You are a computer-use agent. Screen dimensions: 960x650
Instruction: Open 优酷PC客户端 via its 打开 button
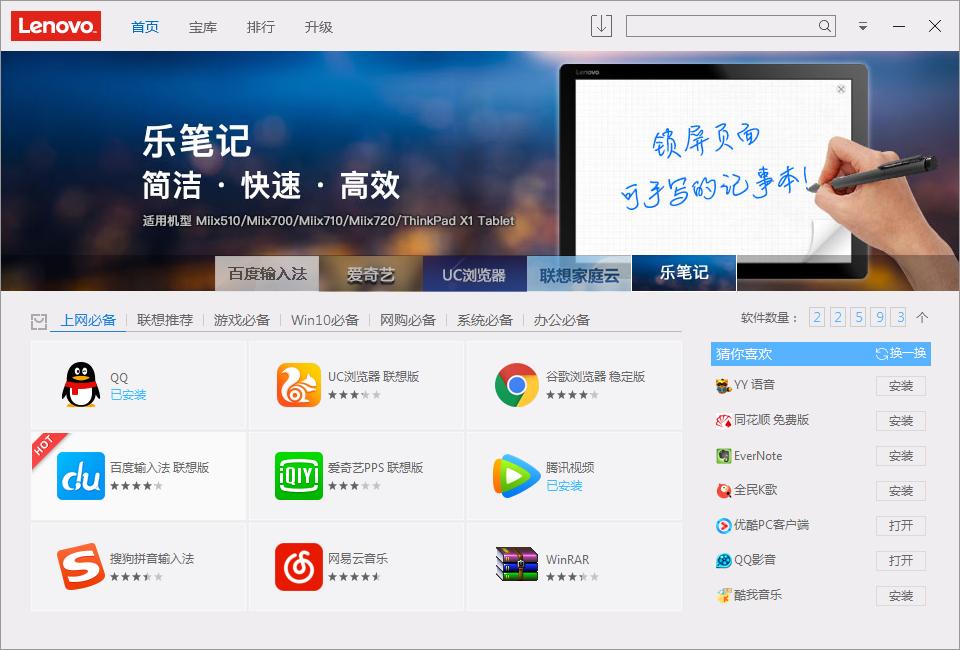(900, 525)
